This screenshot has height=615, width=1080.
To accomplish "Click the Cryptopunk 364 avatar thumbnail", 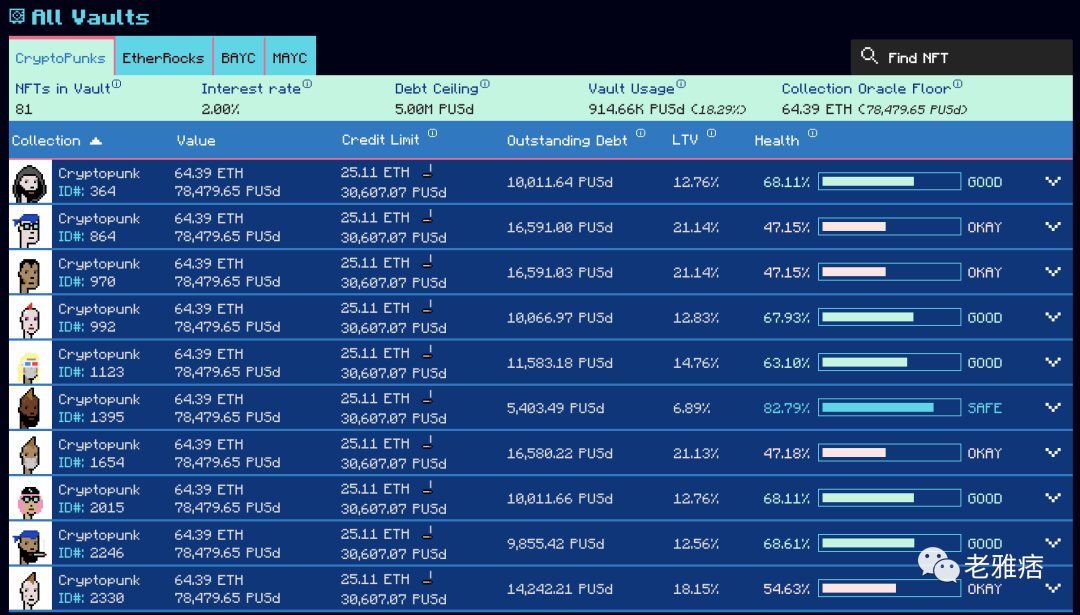I will pos(30,182).
